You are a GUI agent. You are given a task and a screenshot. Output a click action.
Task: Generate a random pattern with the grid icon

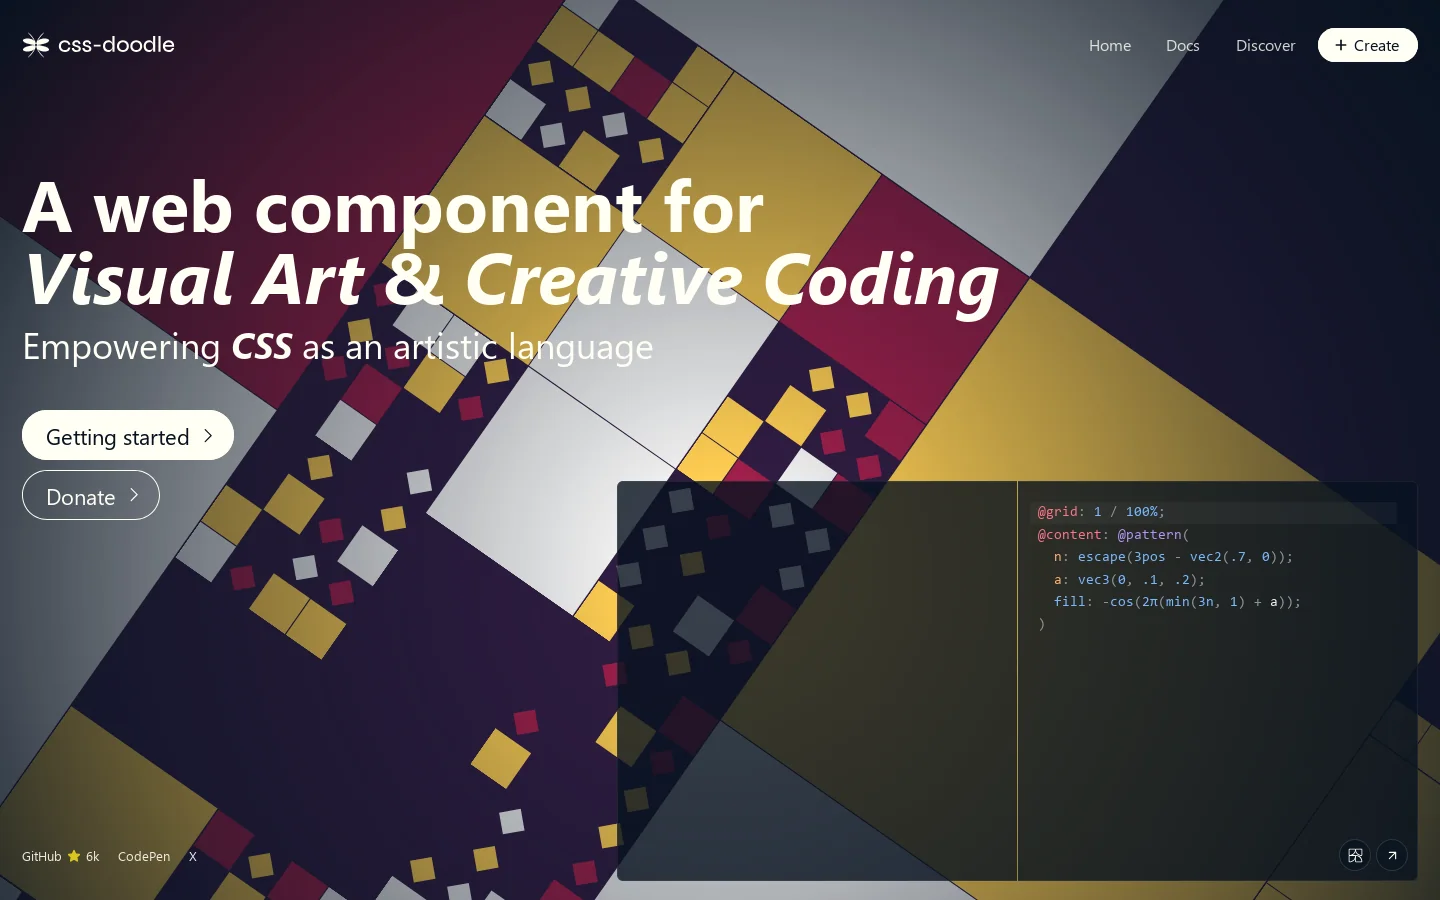click(1355, 855)
